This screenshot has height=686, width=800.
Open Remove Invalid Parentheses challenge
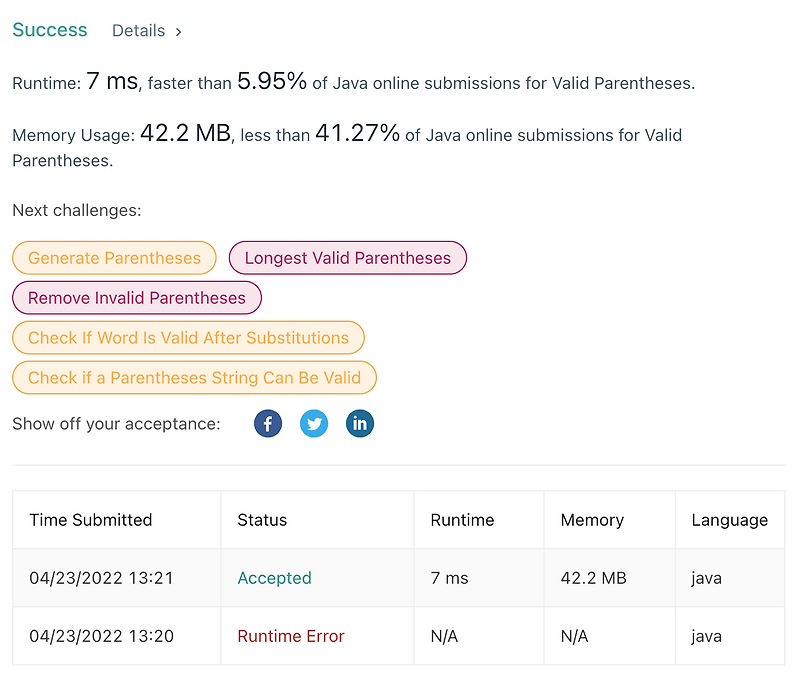pos(136,298)
